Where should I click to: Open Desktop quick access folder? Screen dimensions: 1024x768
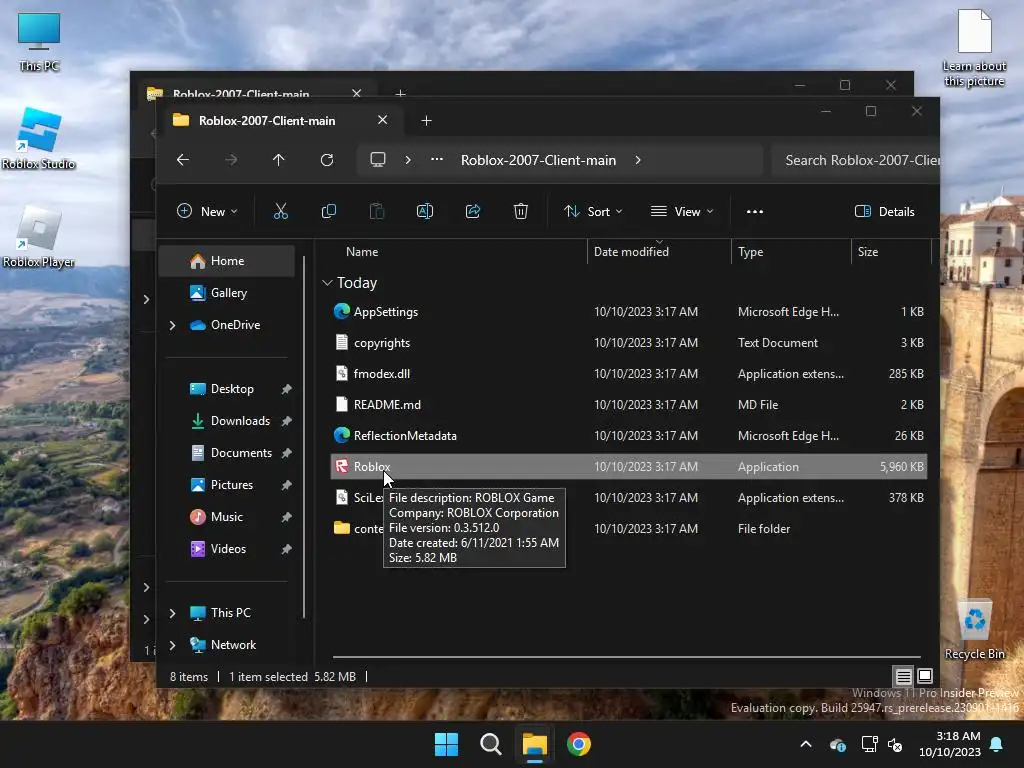point(227,389)
